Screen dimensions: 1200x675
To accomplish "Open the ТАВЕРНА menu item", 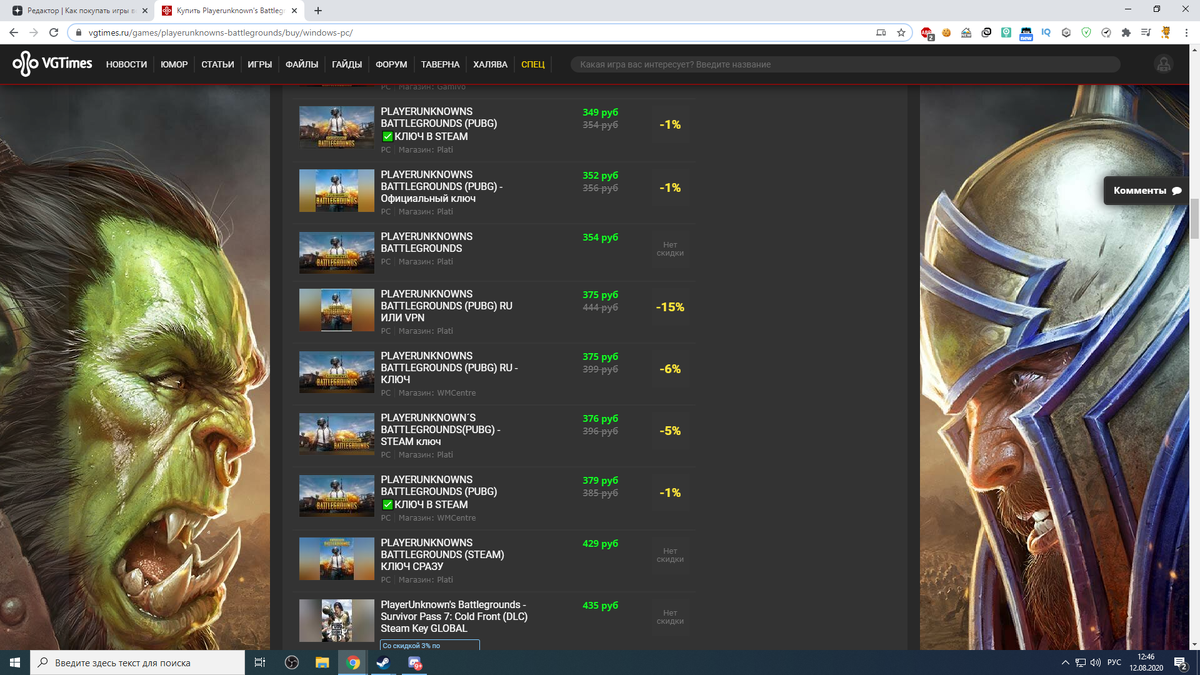I will (440, 64).
